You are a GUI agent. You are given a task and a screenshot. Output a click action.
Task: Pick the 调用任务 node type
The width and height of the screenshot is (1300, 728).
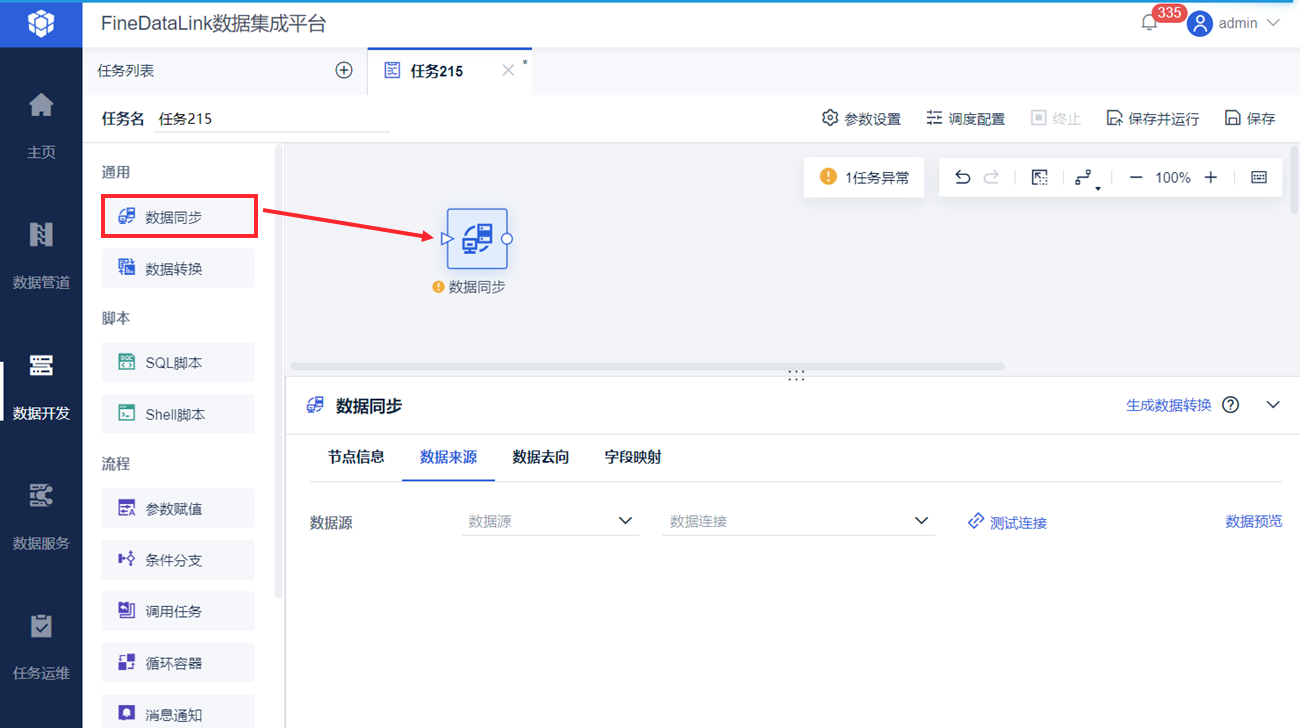(x=179, y=611)
